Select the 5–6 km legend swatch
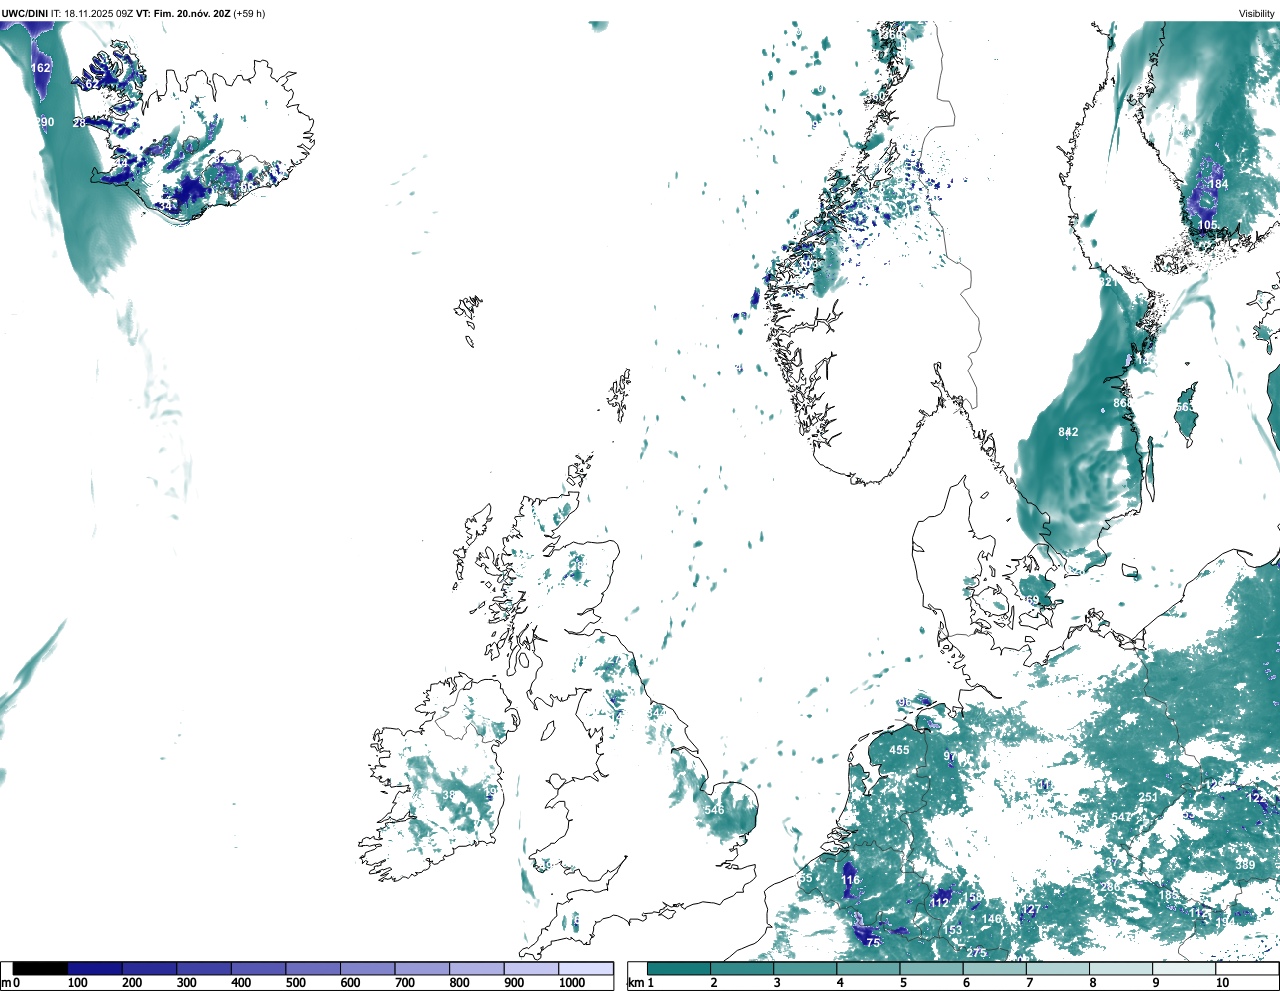 (x=931, y=969)
